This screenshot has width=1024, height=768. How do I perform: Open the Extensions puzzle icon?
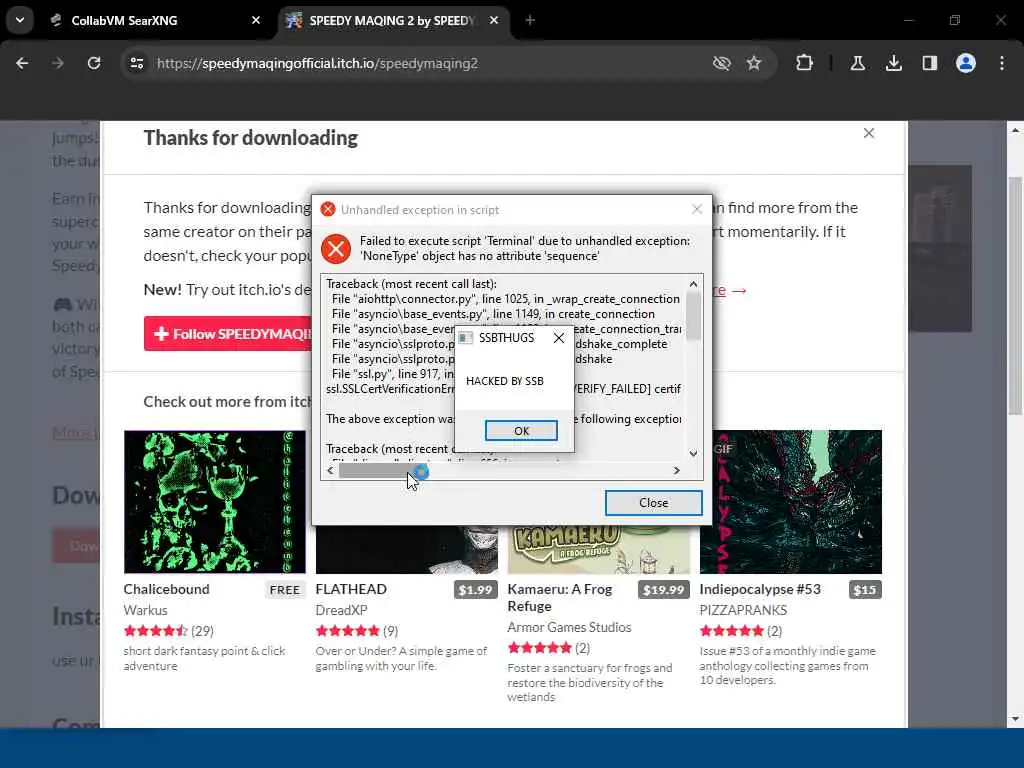(x=805, y=63)
